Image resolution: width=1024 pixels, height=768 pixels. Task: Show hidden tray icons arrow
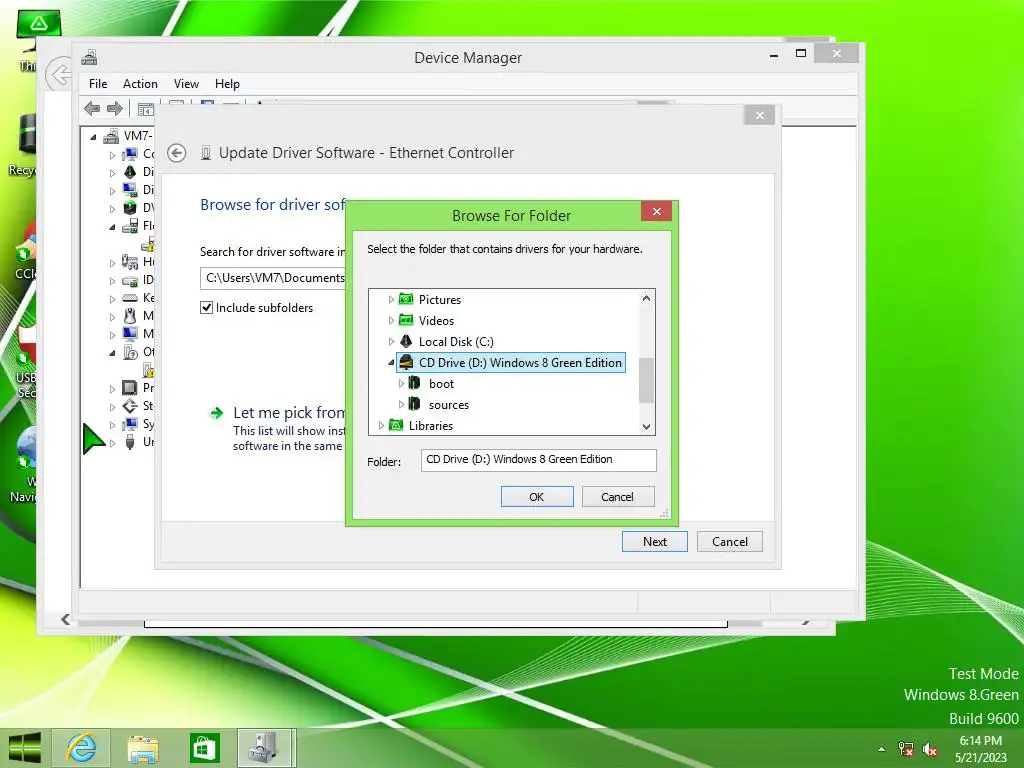(x=882, y=749)
